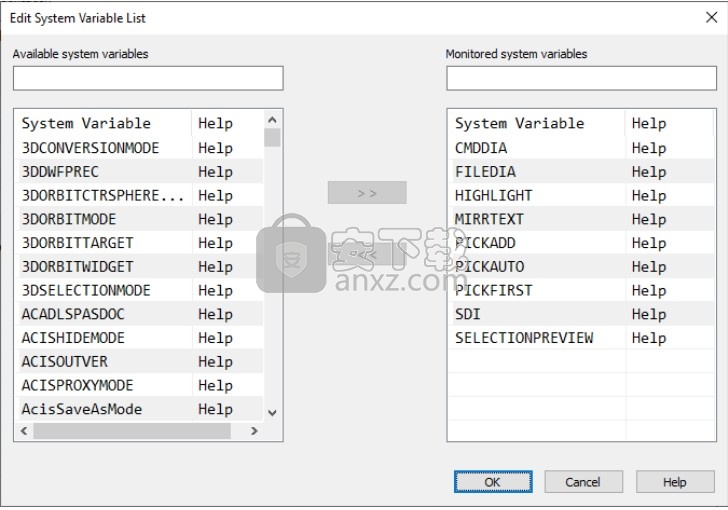Image resolution: width=728 pixels, height=510 pixels.
Task: Focus the Available system variables search field
Action: point(148,78)
